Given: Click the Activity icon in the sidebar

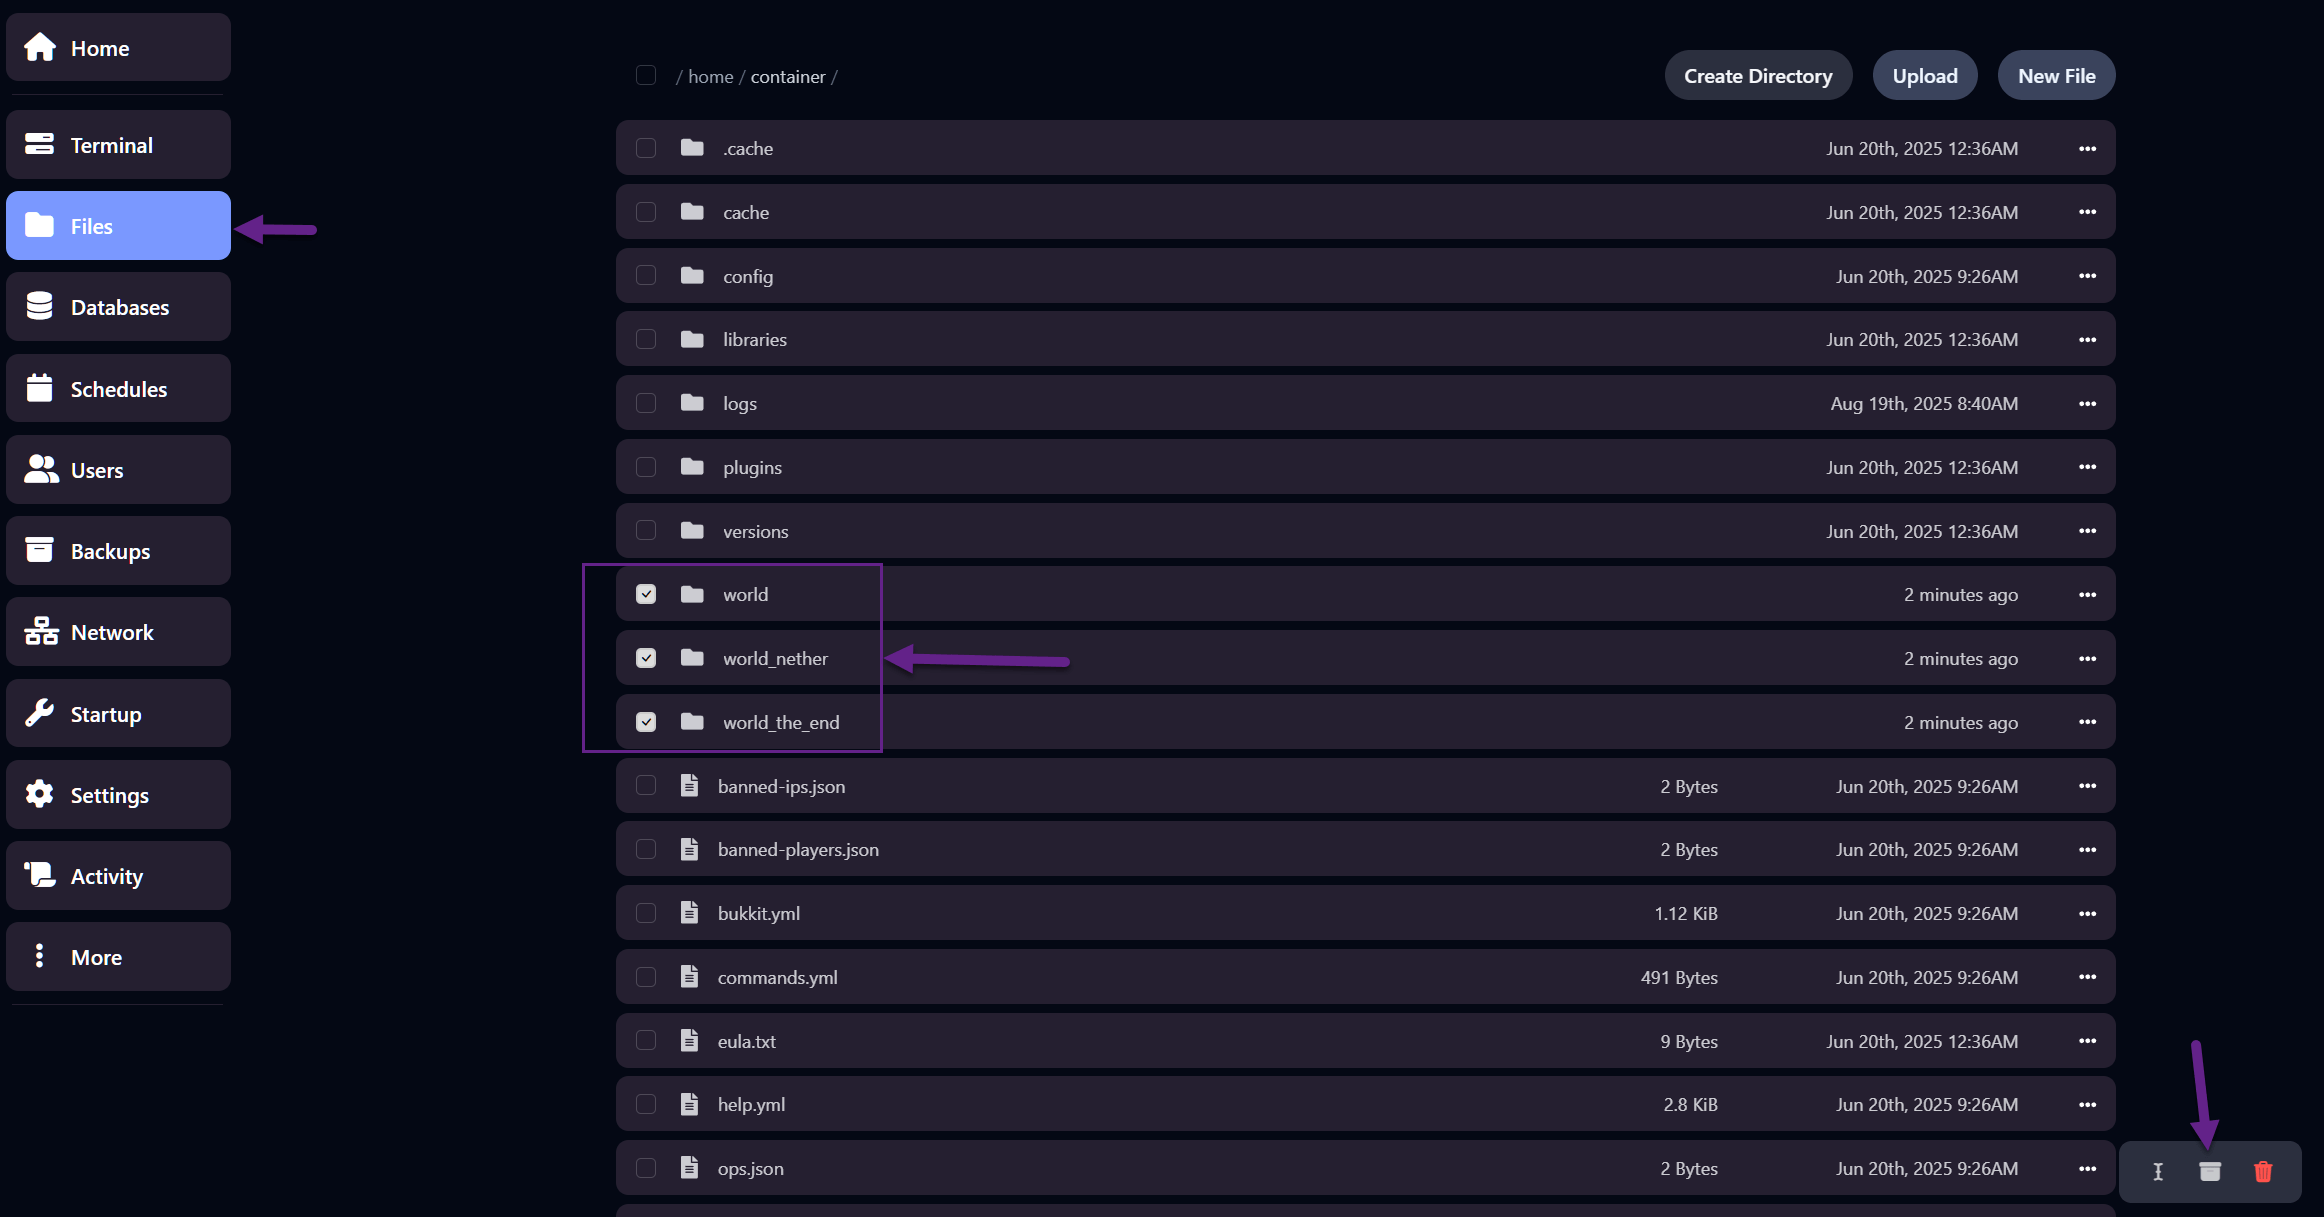Looking at the screenshot, I should [40, 875].
